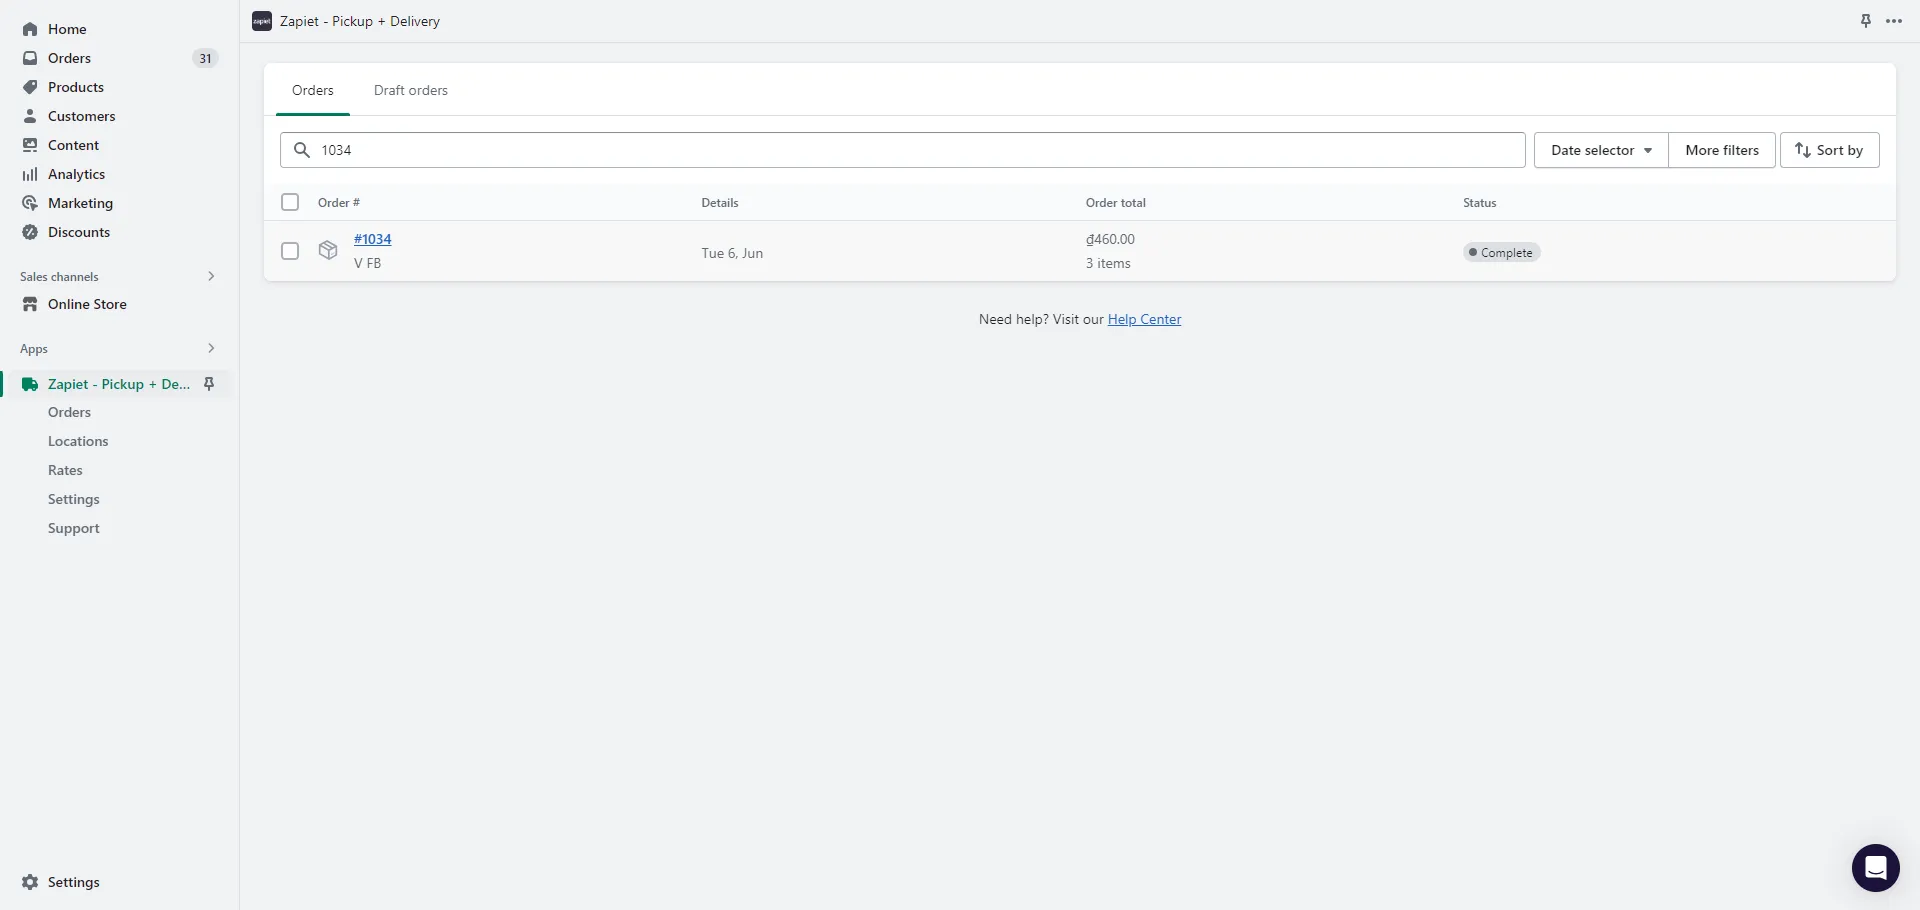Click the pin icon in top-right header
The image size is (1920, 910).
(x=1865, y=21)
